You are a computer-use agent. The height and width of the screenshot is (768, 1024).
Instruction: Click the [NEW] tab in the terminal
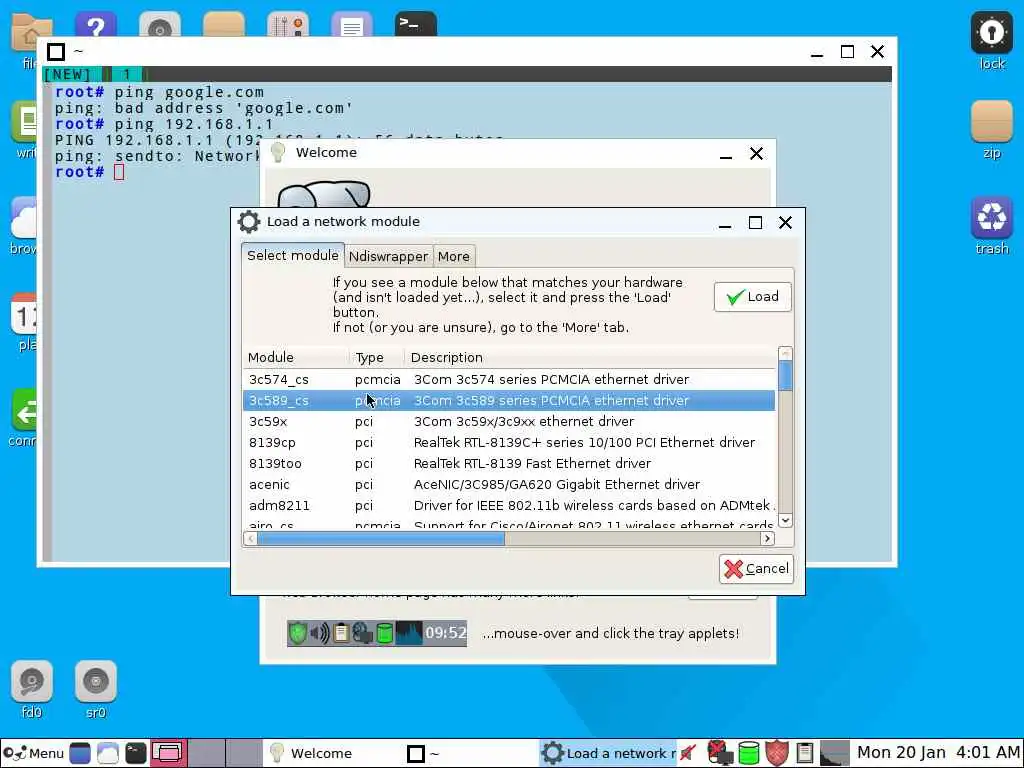(x=67, y=74)
